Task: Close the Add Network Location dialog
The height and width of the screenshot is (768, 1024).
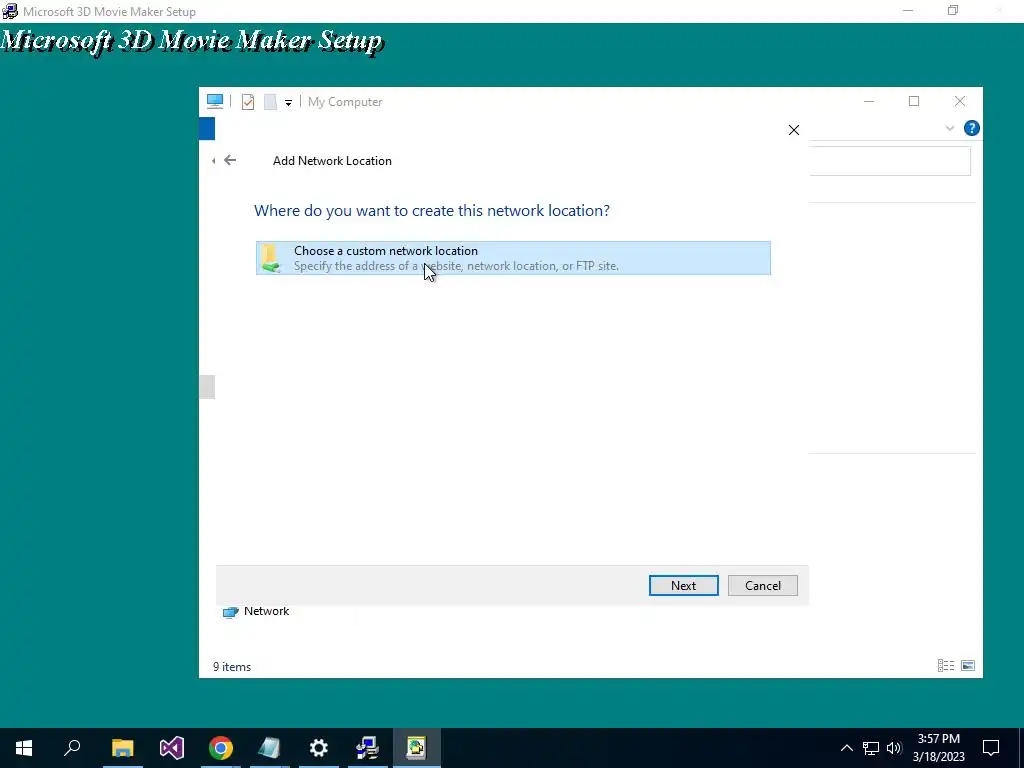Action: pyautogui.click(x=793, y=130)
